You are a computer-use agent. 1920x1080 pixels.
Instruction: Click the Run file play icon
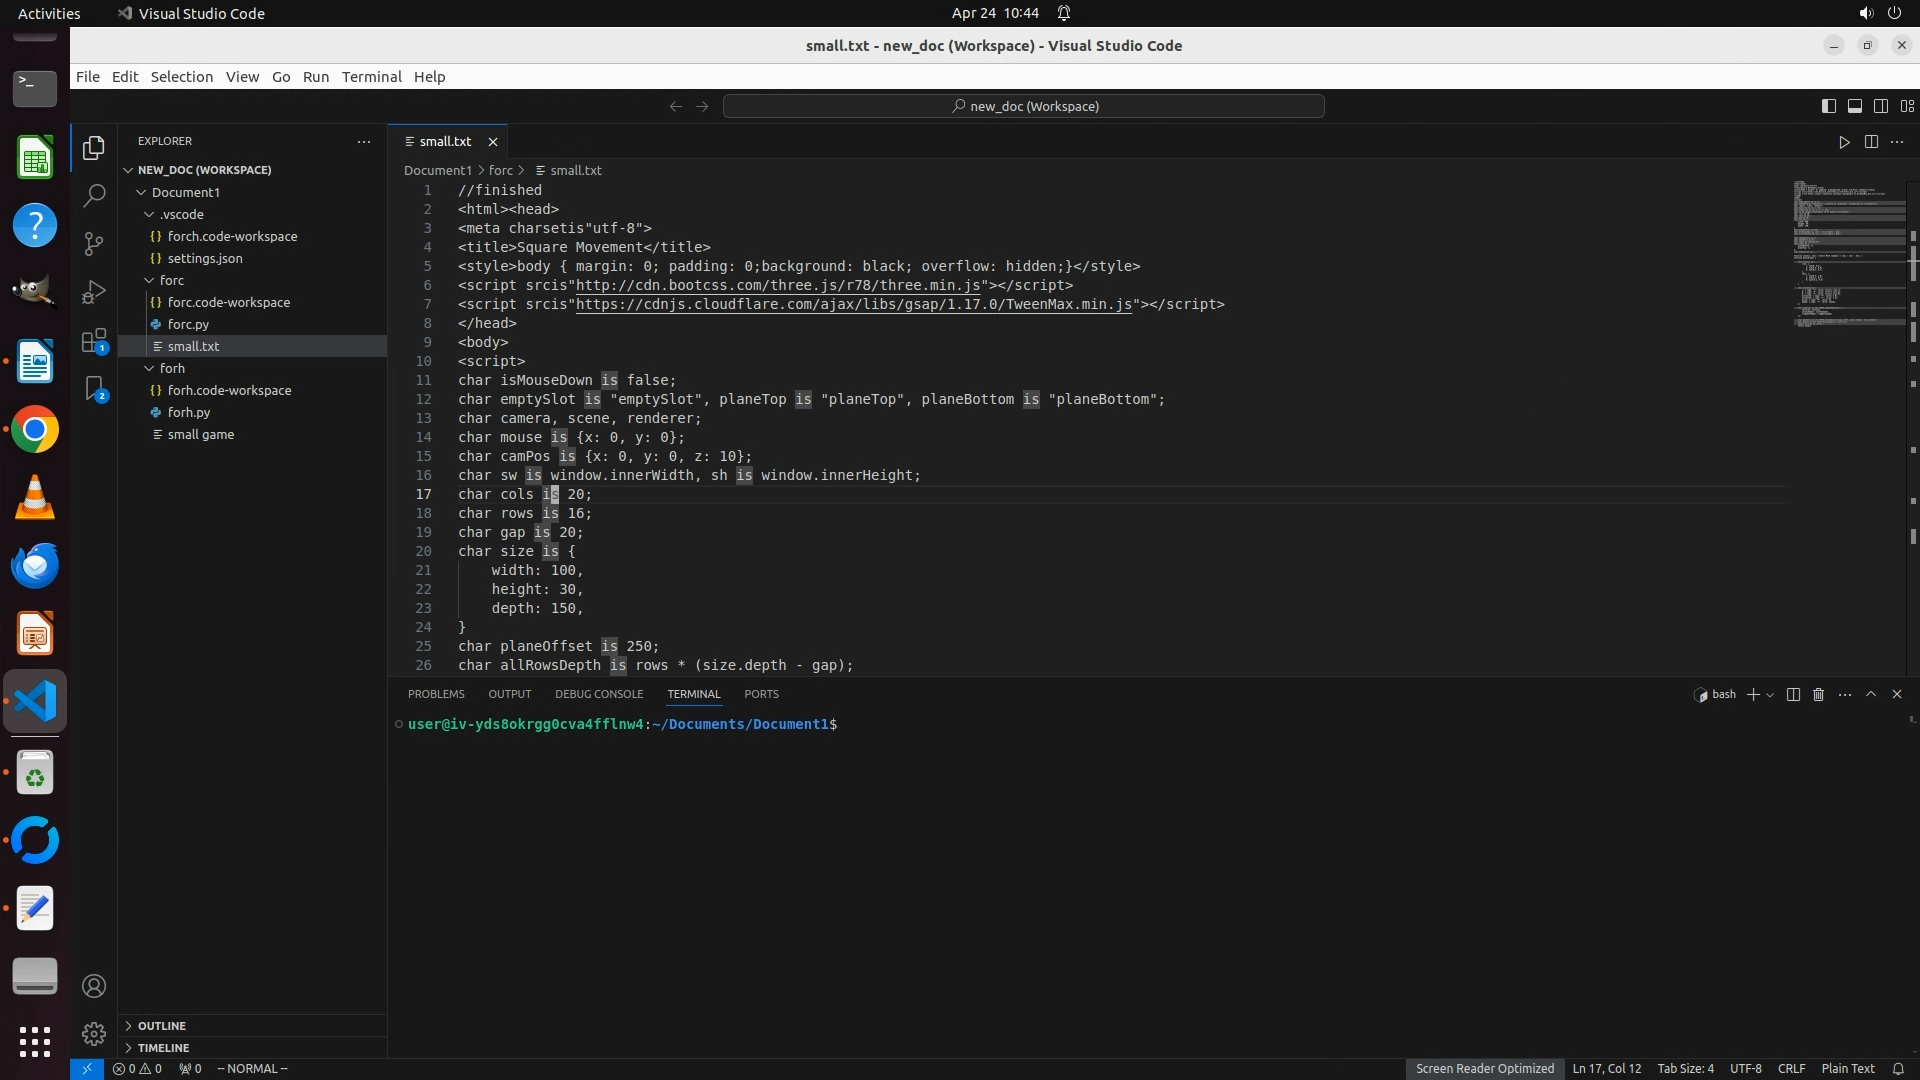(1844, 142)
